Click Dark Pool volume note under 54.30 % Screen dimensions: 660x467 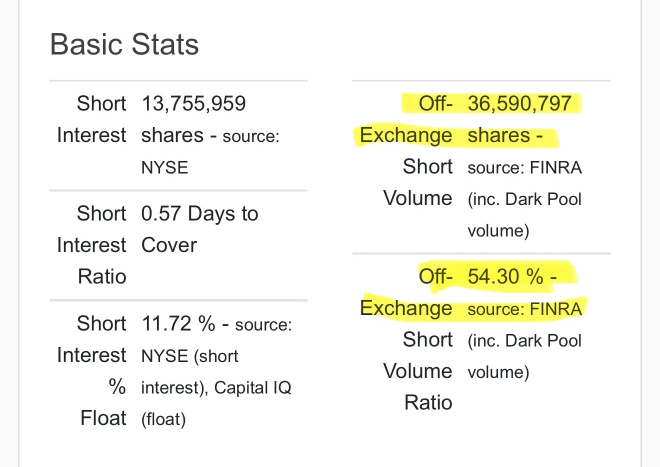[x=524, y=356]
